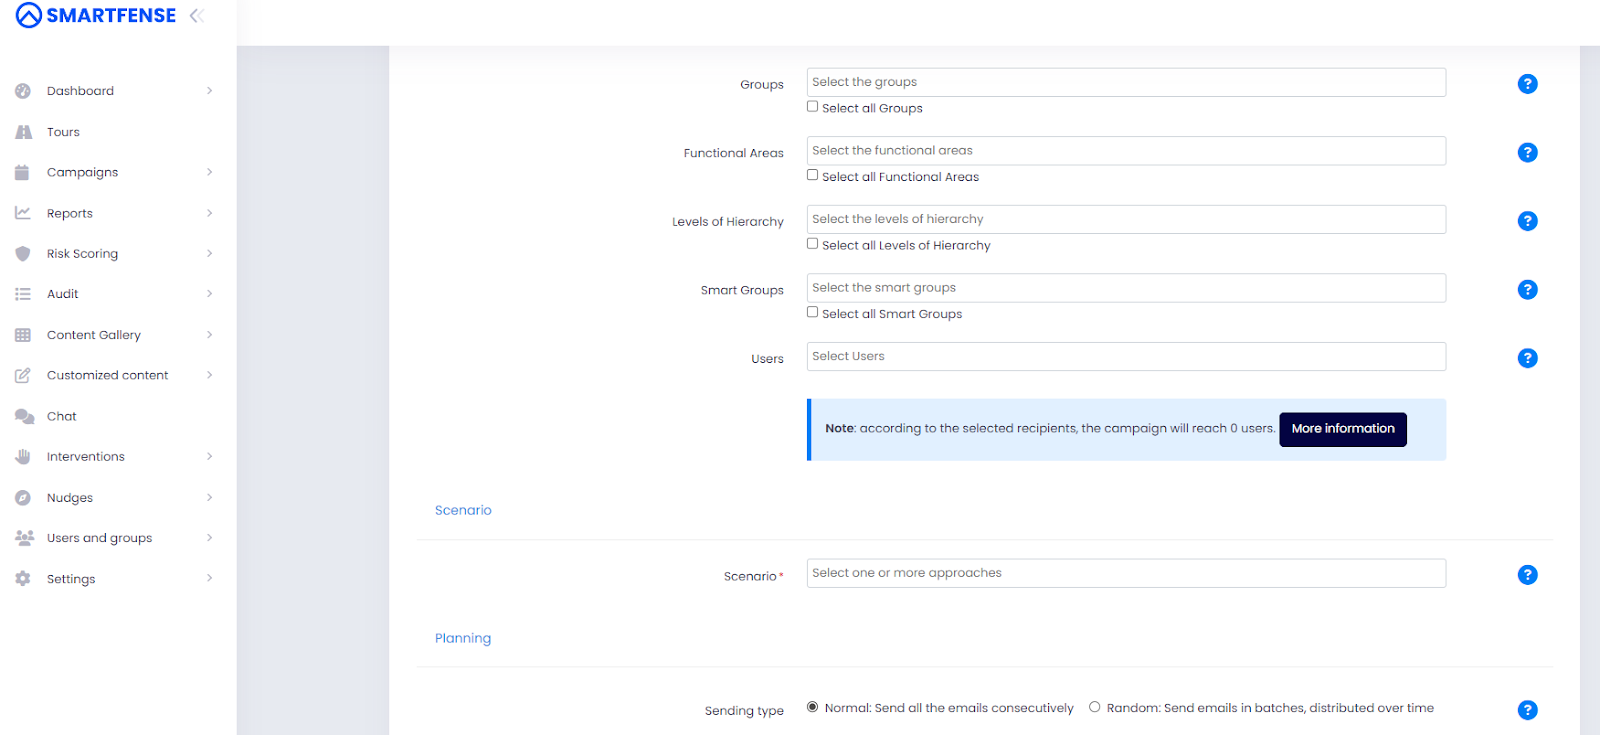Open the Reports menu item
This screenshot has height=735, width=1600.
point(70,214)
